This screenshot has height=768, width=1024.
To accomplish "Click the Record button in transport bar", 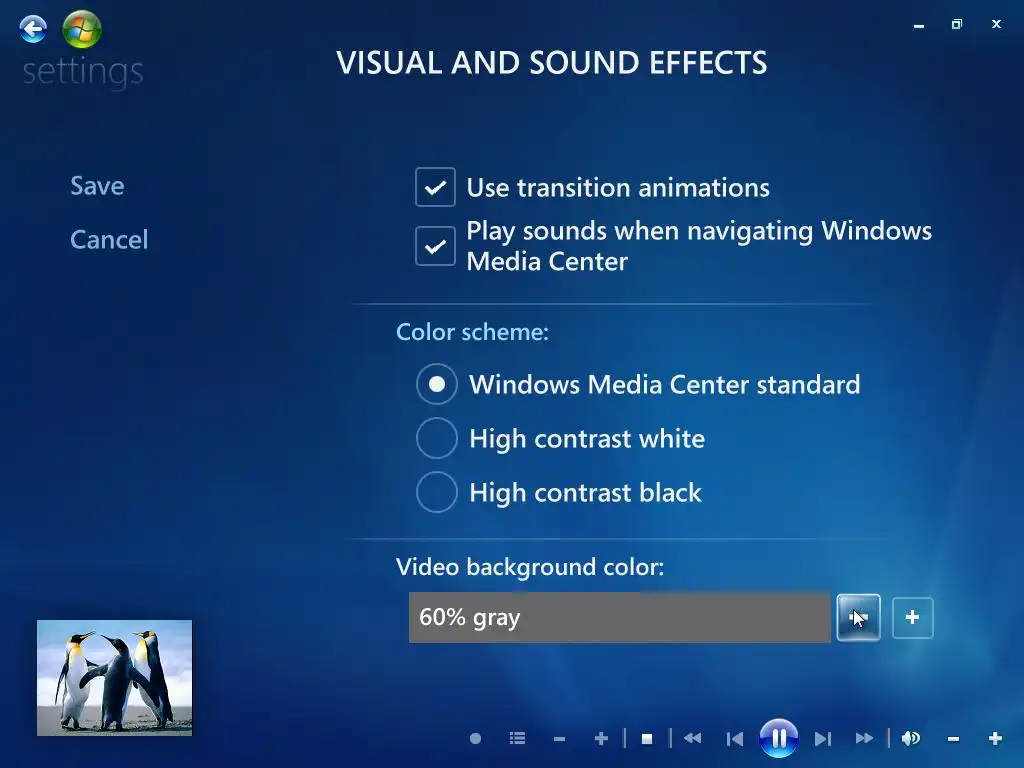I will click(475, 739).
